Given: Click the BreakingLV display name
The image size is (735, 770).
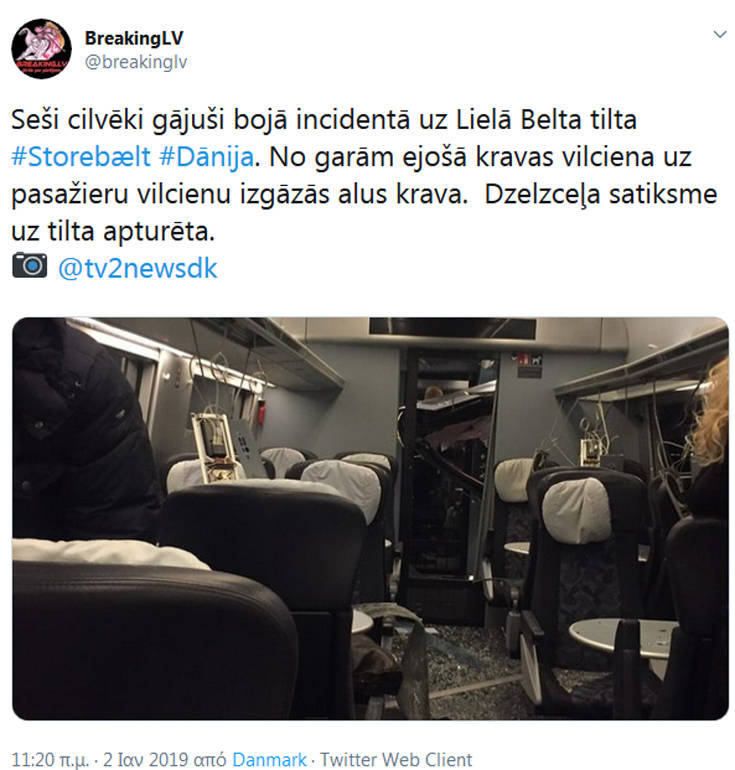Looking at the screenshot, I should pos(134,38).
